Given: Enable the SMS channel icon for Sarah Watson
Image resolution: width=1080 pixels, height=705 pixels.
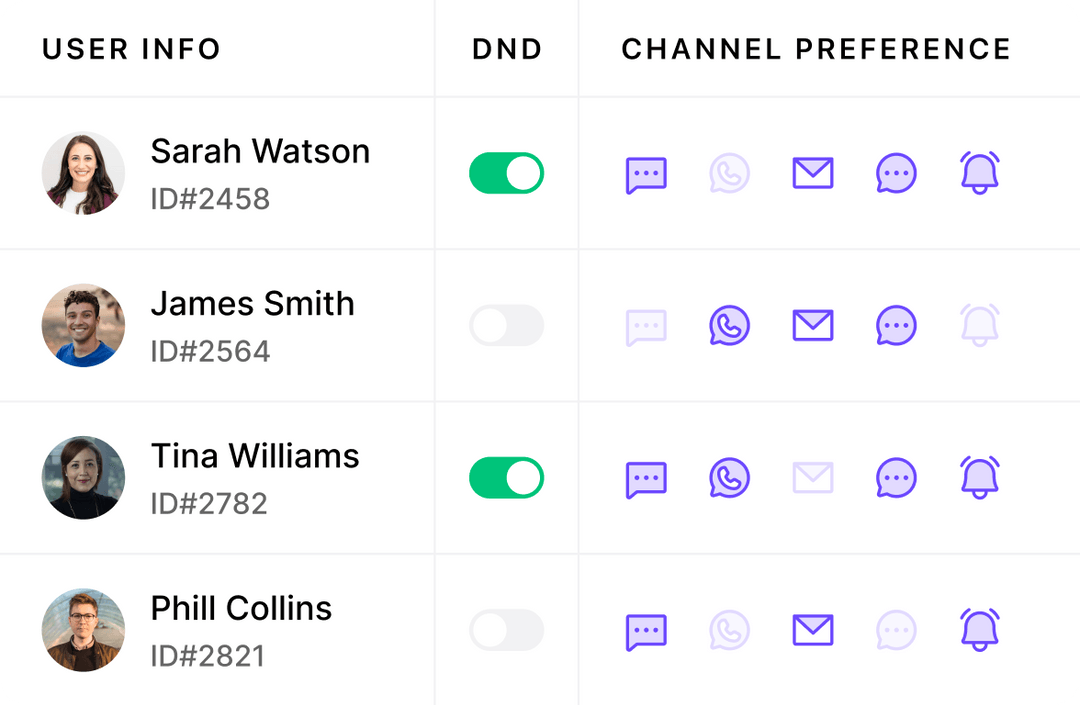Looking at the screenshot, I should [x=646, y=173].
